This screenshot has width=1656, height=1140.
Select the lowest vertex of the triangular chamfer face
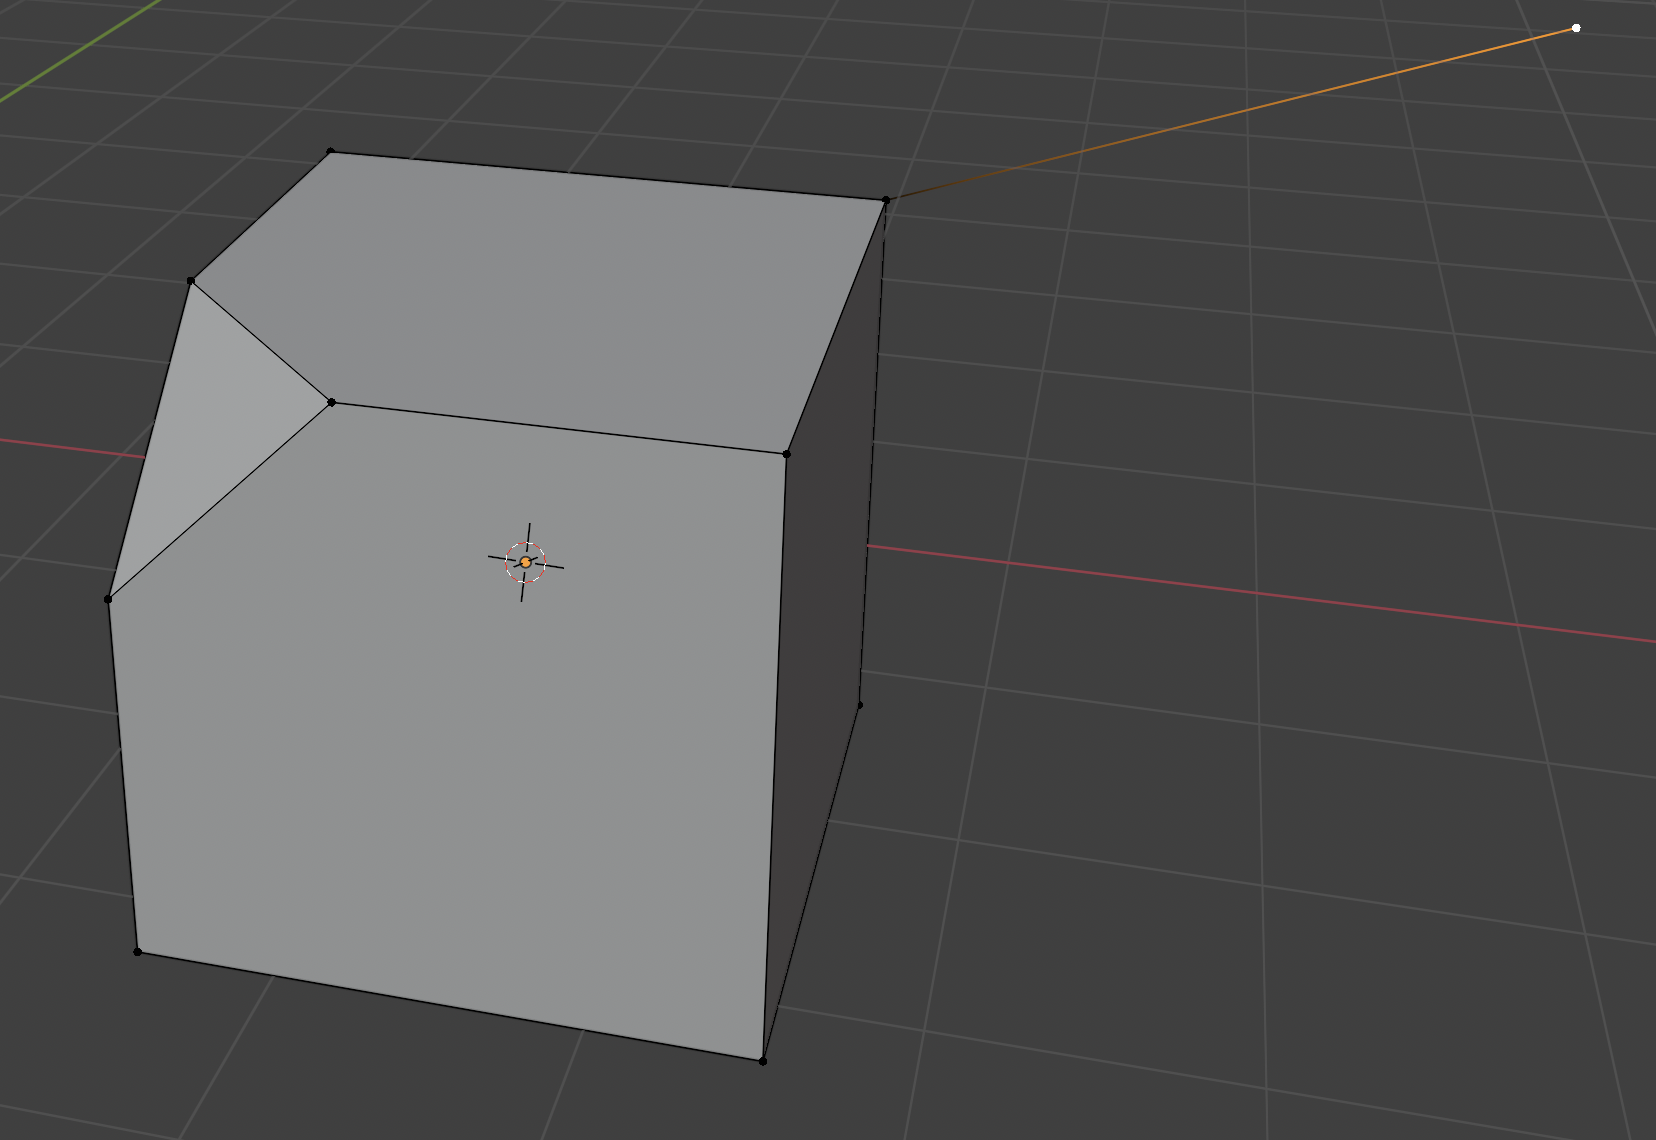coord(108,599)
